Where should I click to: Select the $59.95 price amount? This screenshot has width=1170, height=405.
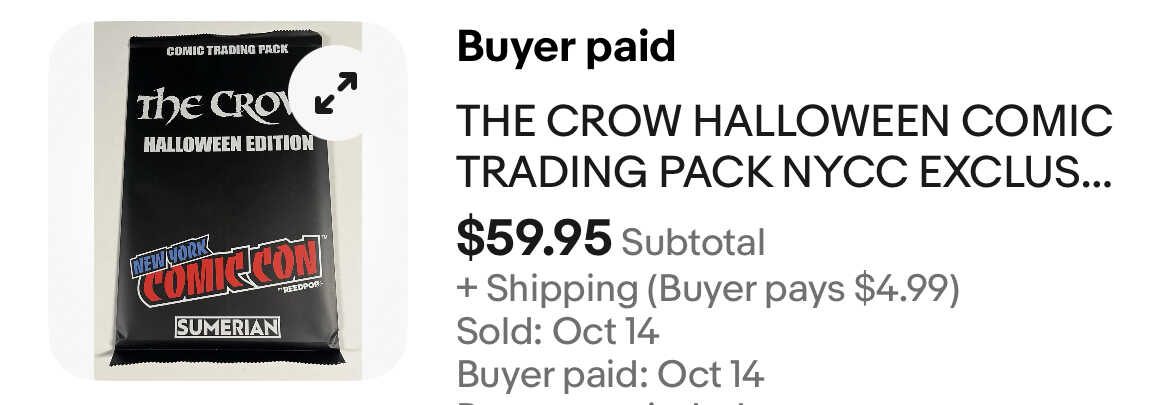[x=533, y=238]
